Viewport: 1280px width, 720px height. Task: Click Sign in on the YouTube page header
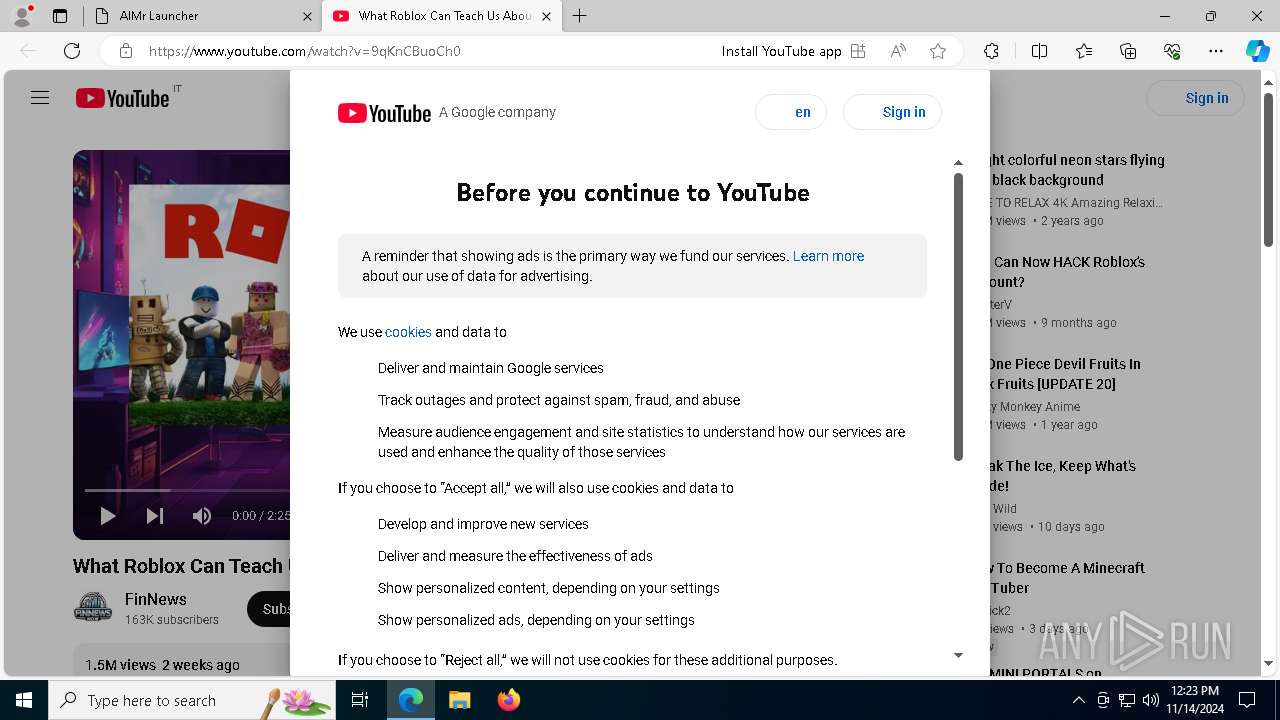click(1195, 98)
